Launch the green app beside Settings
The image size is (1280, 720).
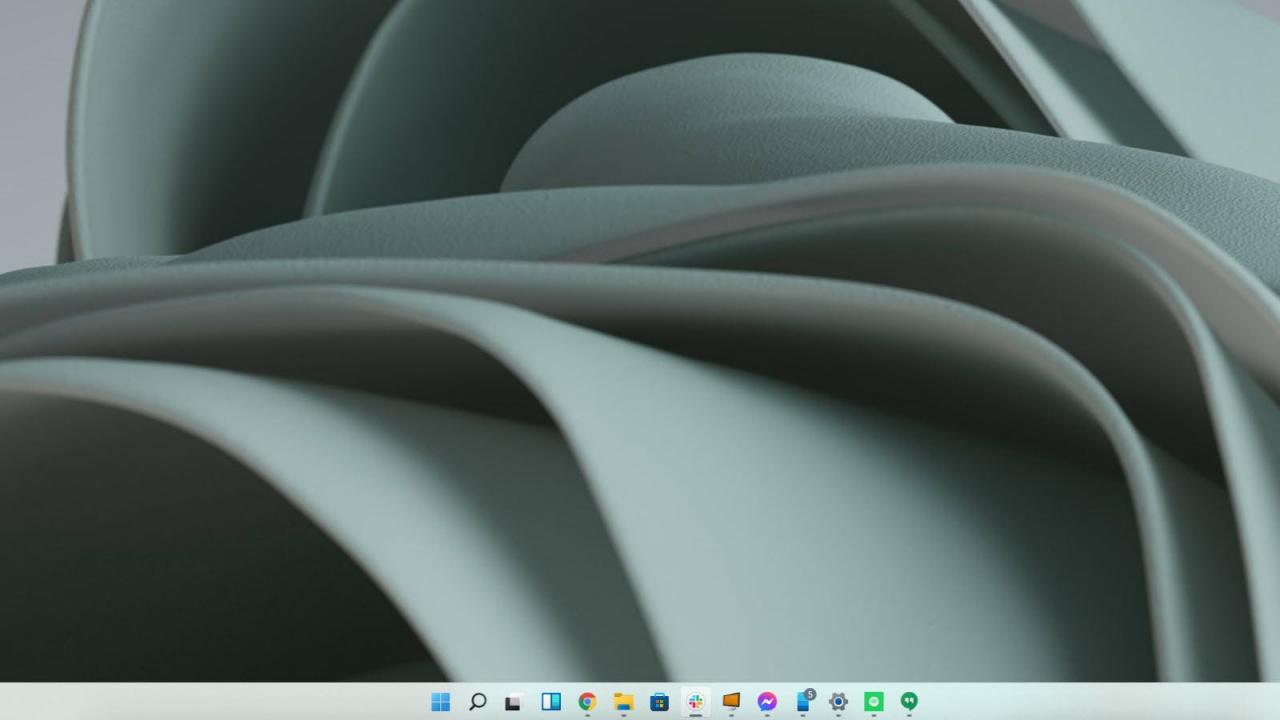874,702
